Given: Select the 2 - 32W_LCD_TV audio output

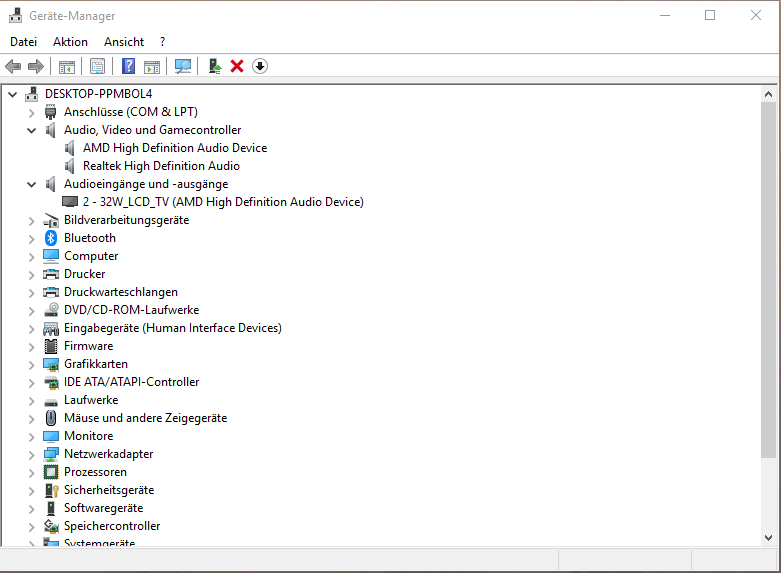Looking at the screenshot, I should click(223, 202).
